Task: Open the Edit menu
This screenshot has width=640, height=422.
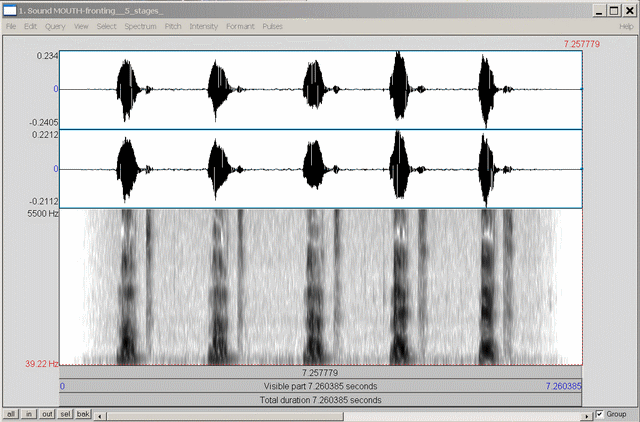Action: point(31,25)
